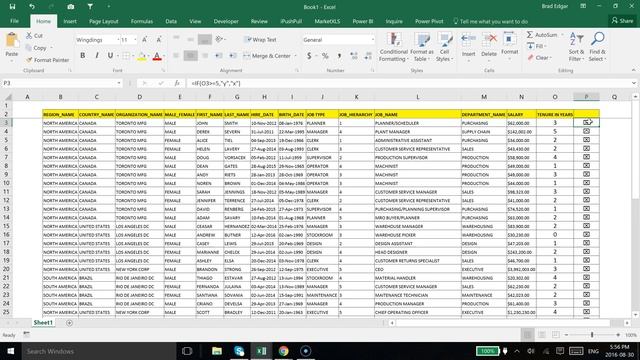Click Insert Function fx button
Screen dimensions: 640x360
point(177,83)
